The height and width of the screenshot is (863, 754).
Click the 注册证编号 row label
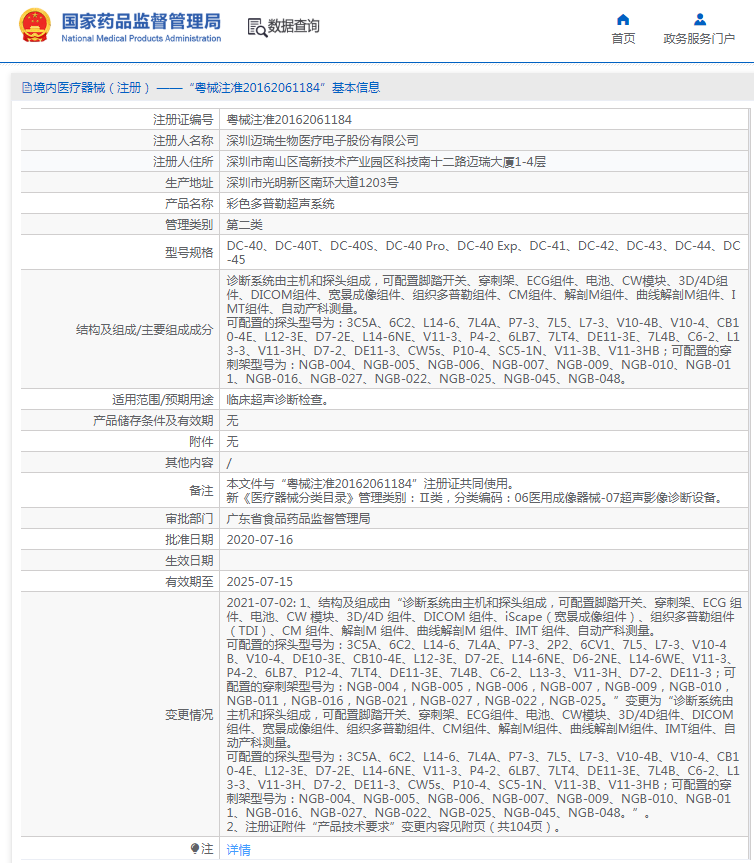[x=183, y=119]
